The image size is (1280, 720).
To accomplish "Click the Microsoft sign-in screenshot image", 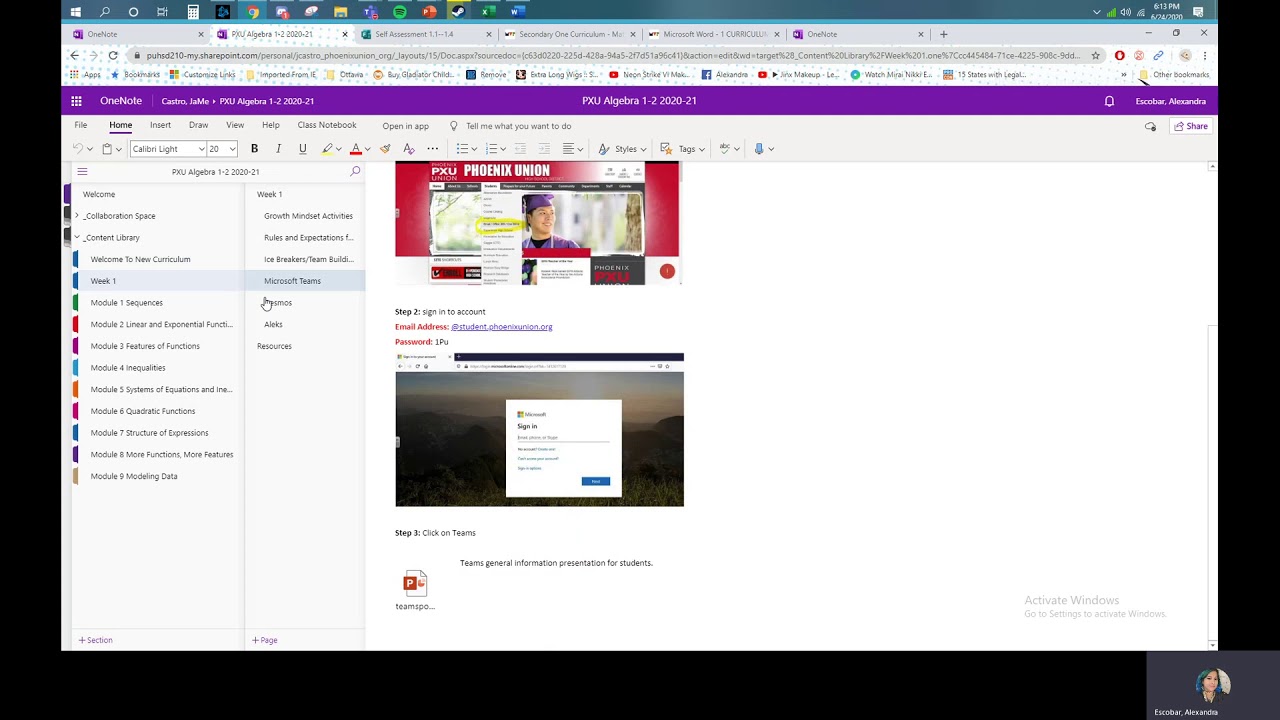I will pos(539,430).
